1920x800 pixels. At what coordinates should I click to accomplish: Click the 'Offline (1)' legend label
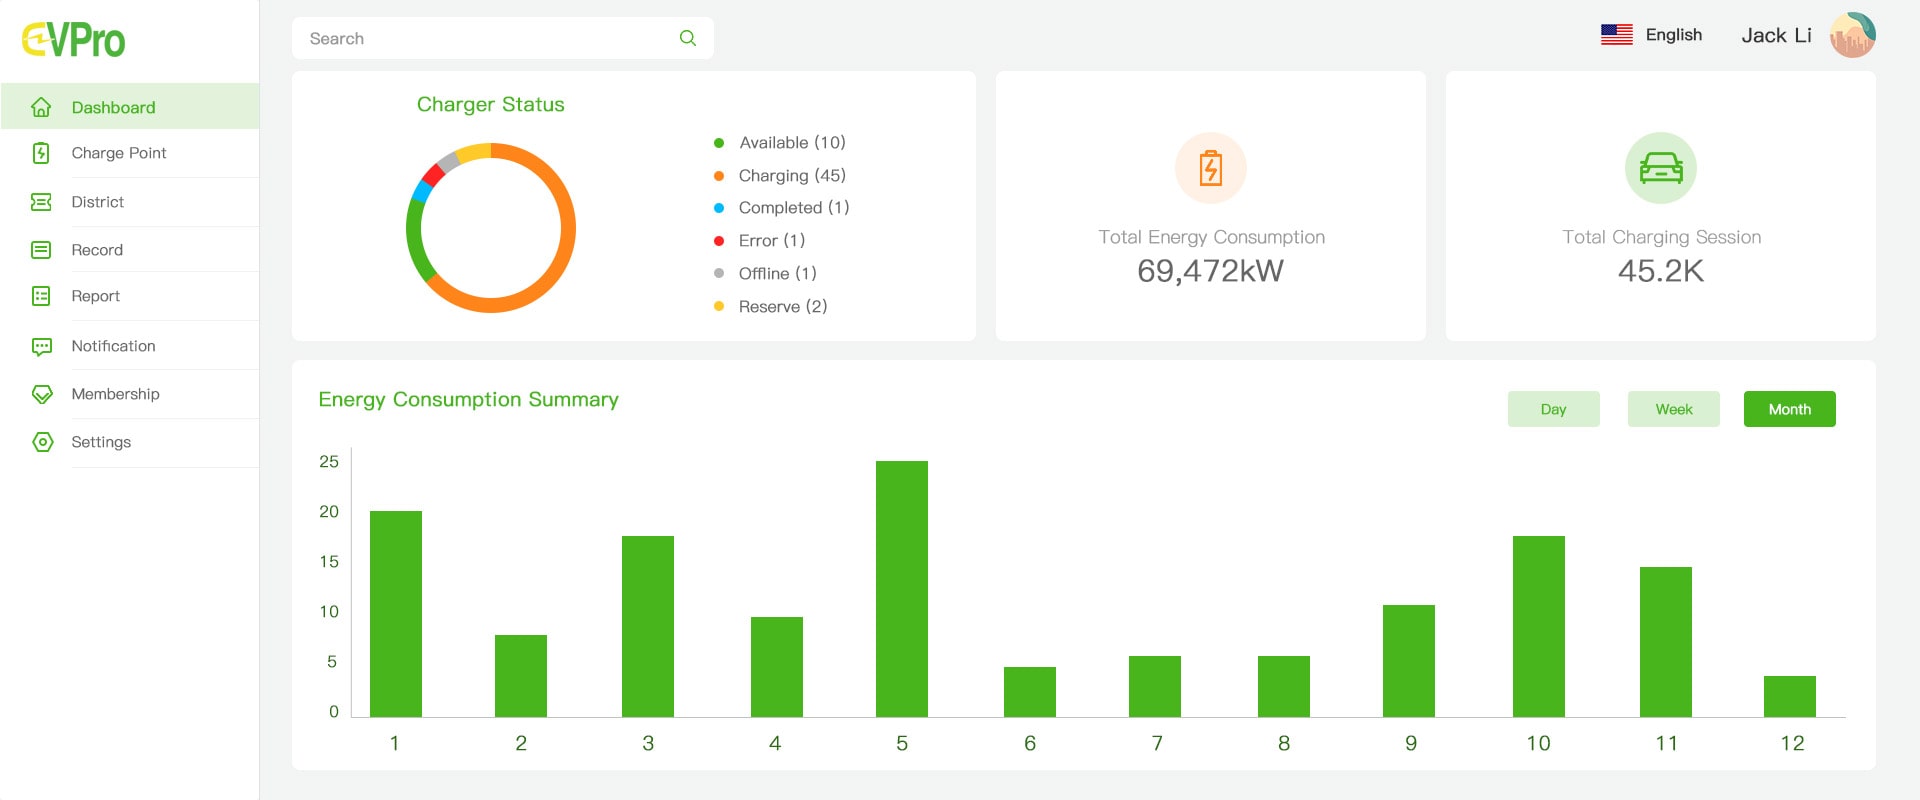click(x=778, y=273)
